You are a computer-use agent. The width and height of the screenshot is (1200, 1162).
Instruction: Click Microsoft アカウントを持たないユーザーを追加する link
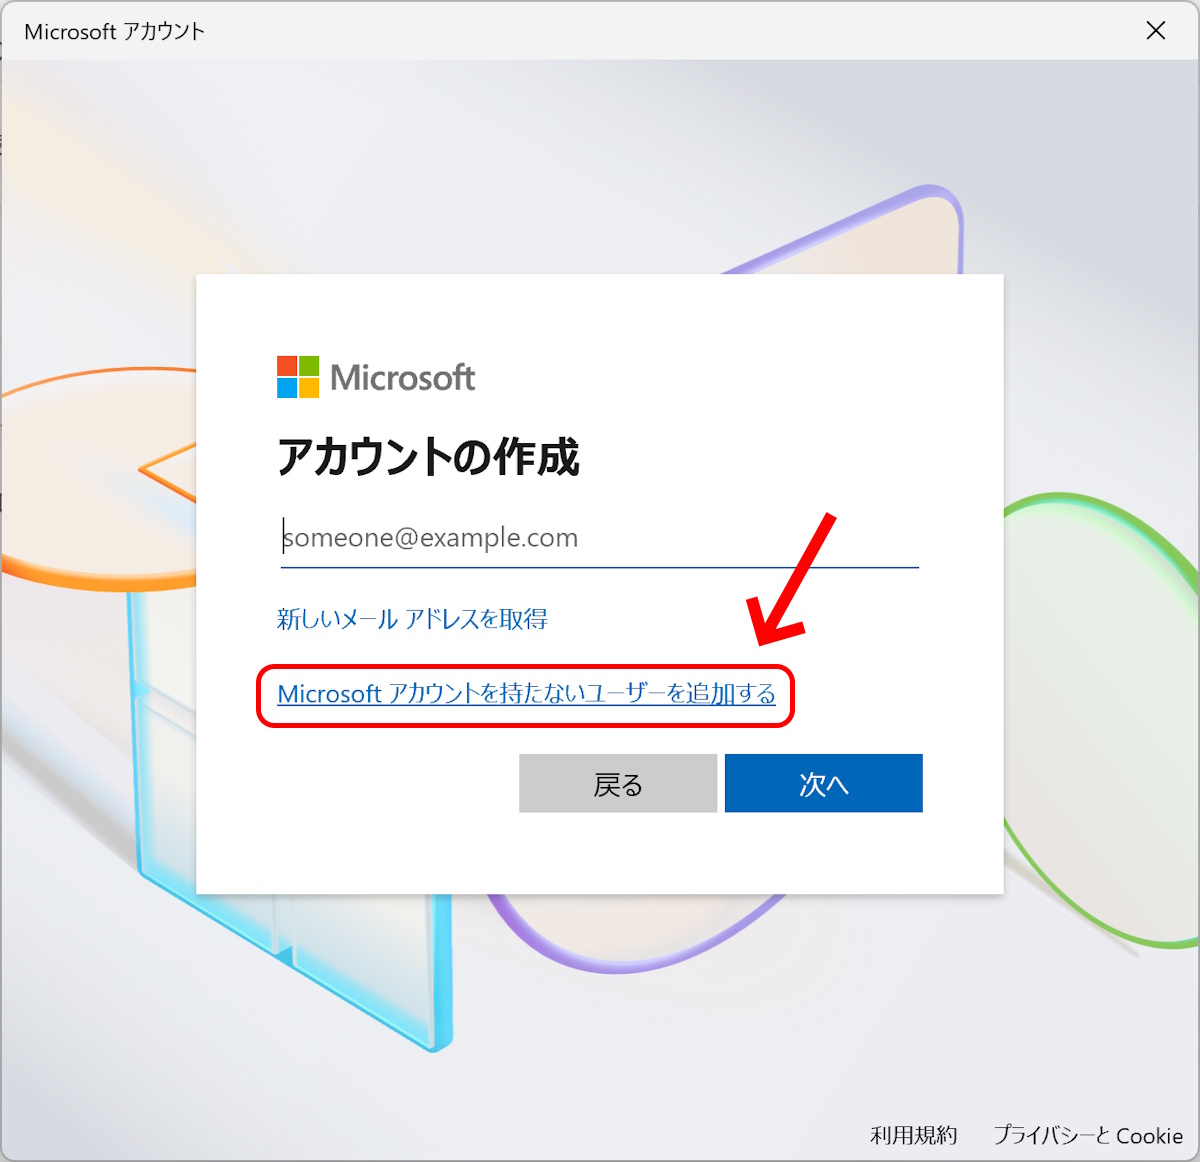pyautogui.click(x=527, y=693)
